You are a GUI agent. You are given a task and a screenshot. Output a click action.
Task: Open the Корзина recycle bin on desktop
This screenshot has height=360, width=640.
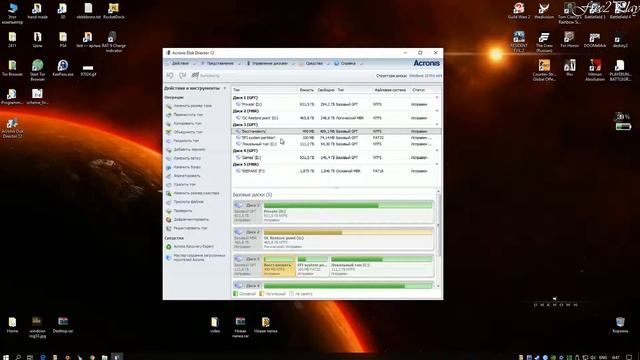620,325
